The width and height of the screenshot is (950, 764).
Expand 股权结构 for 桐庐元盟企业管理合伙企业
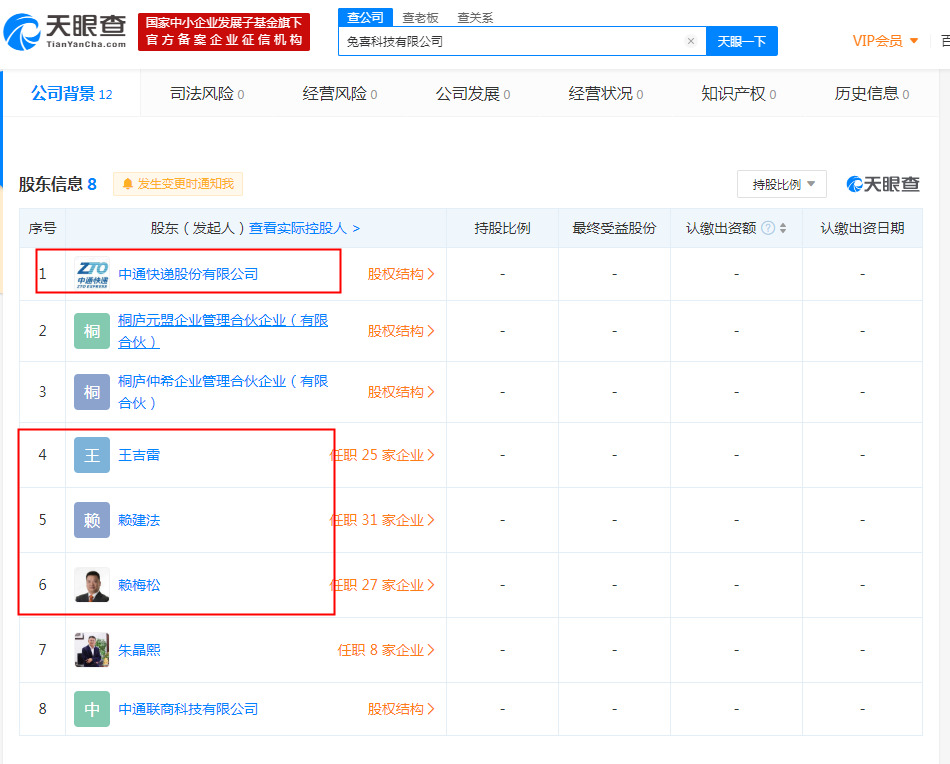tap(400, 331)
